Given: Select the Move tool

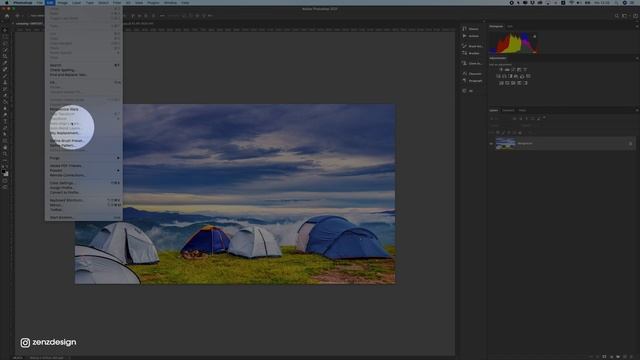Looking at the screenshot, I should pyautogui.click(x=5, y=30).
